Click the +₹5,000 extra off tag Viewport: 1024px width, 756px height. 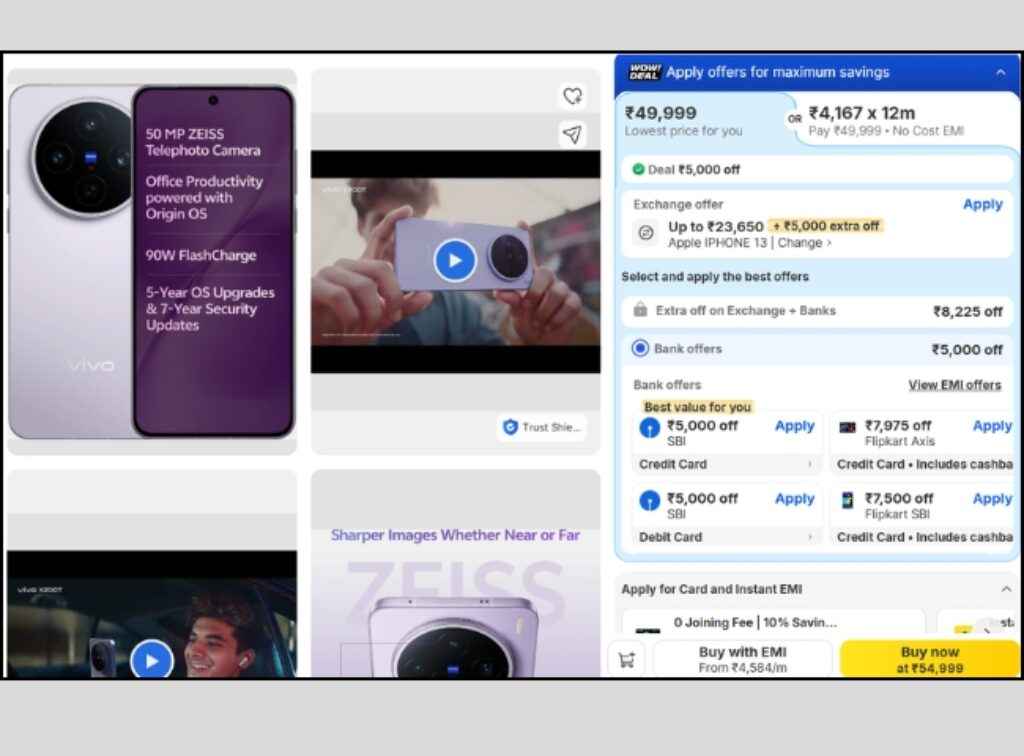pos(825,226)
